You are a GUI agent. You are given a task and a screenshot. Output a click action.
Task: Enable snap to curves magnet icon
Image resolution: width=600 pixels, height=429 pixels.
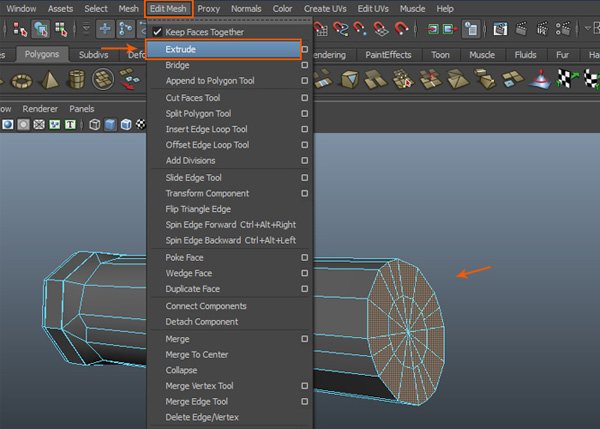[340, 29]
